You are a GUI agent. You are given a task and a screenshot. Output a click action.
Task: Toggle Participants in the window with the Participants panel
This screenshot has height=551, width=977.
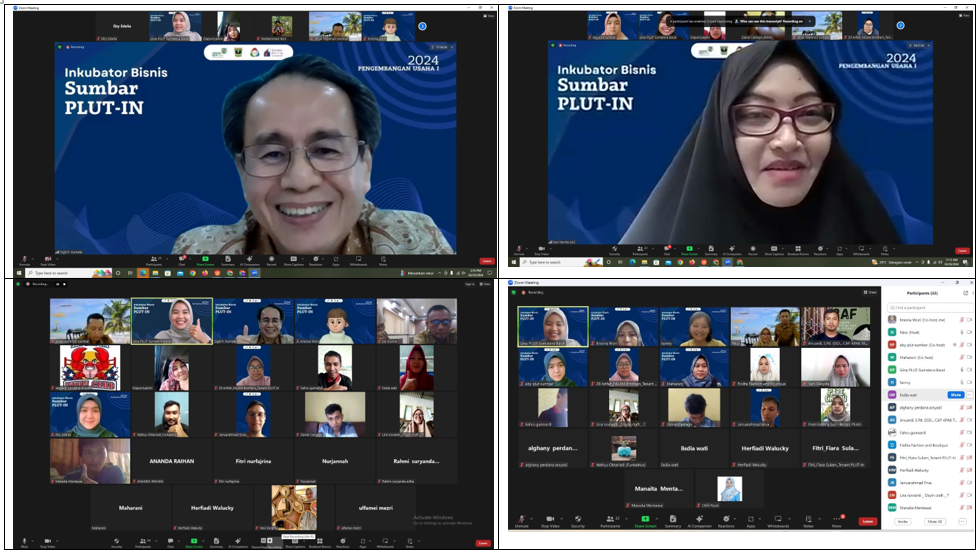(x=611, y=521)
